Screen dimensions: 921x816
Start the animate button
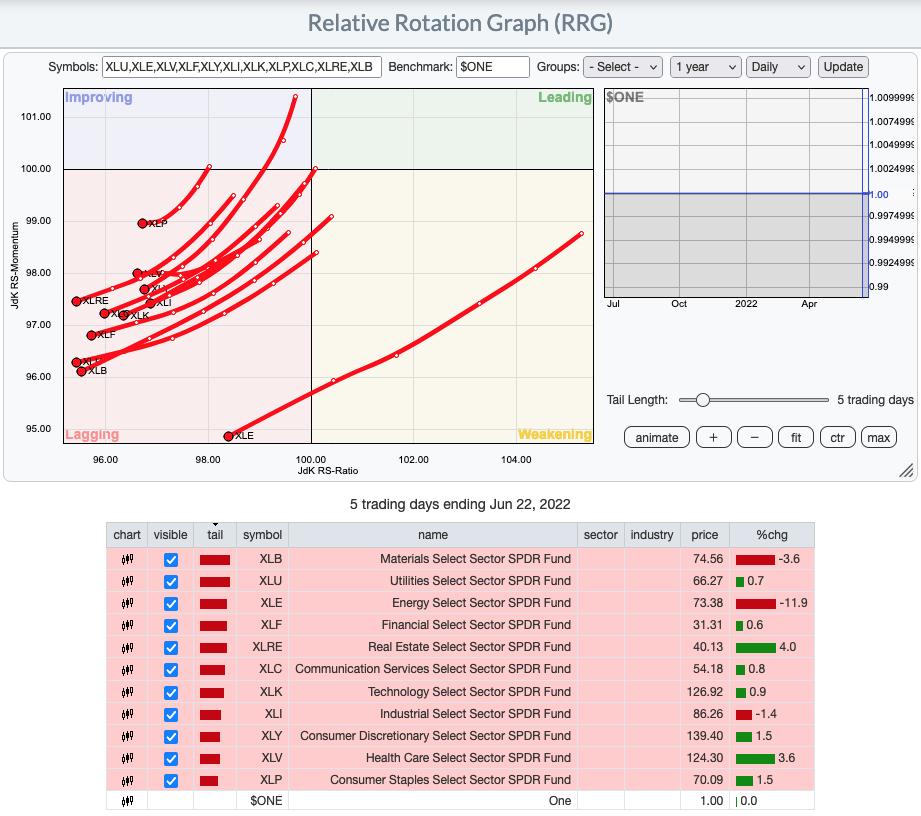(657, 438)
